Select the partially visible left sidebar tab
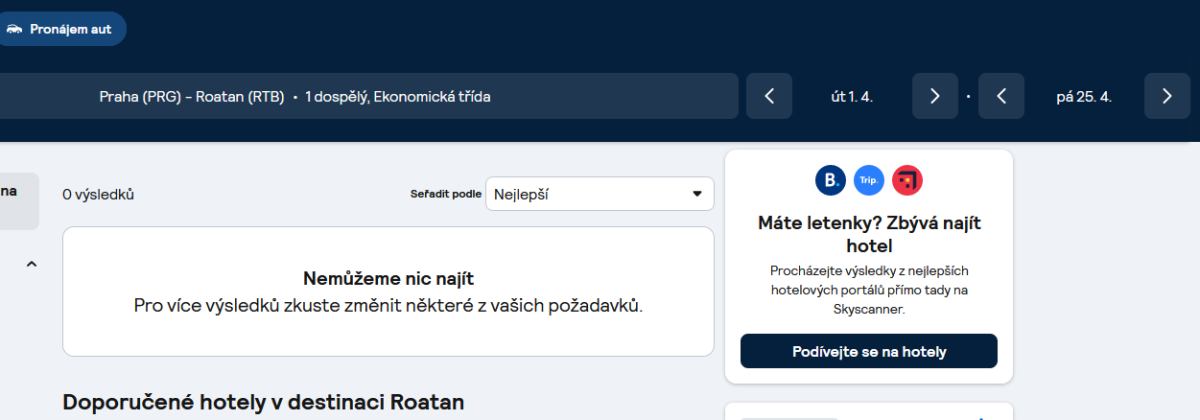The width and height of the screenshot is (1200, 420). point(18,200)
